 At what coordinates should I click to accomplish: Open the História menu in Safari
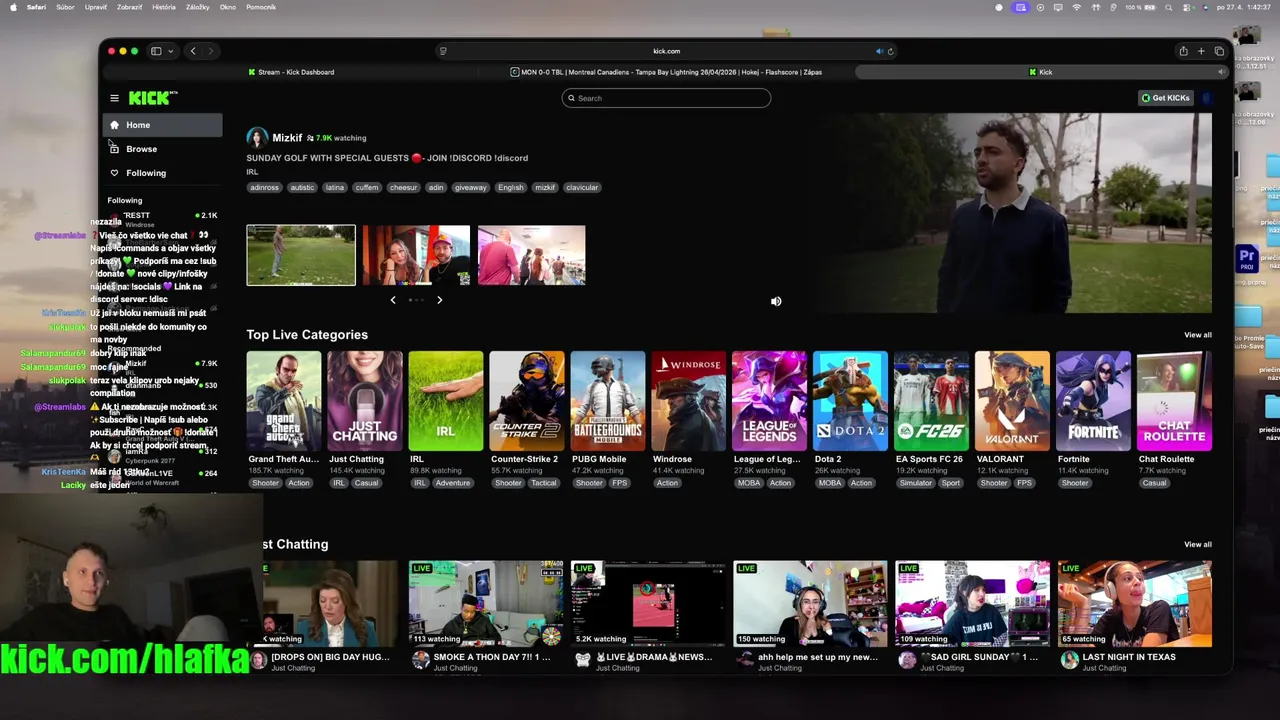163,7
